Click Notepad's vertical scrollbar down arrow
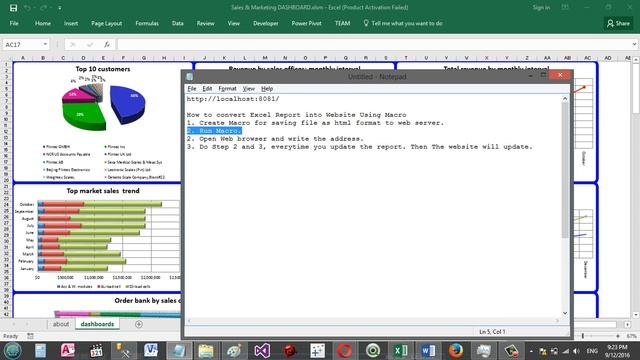 pyautogui.click(x=565, y=313)
